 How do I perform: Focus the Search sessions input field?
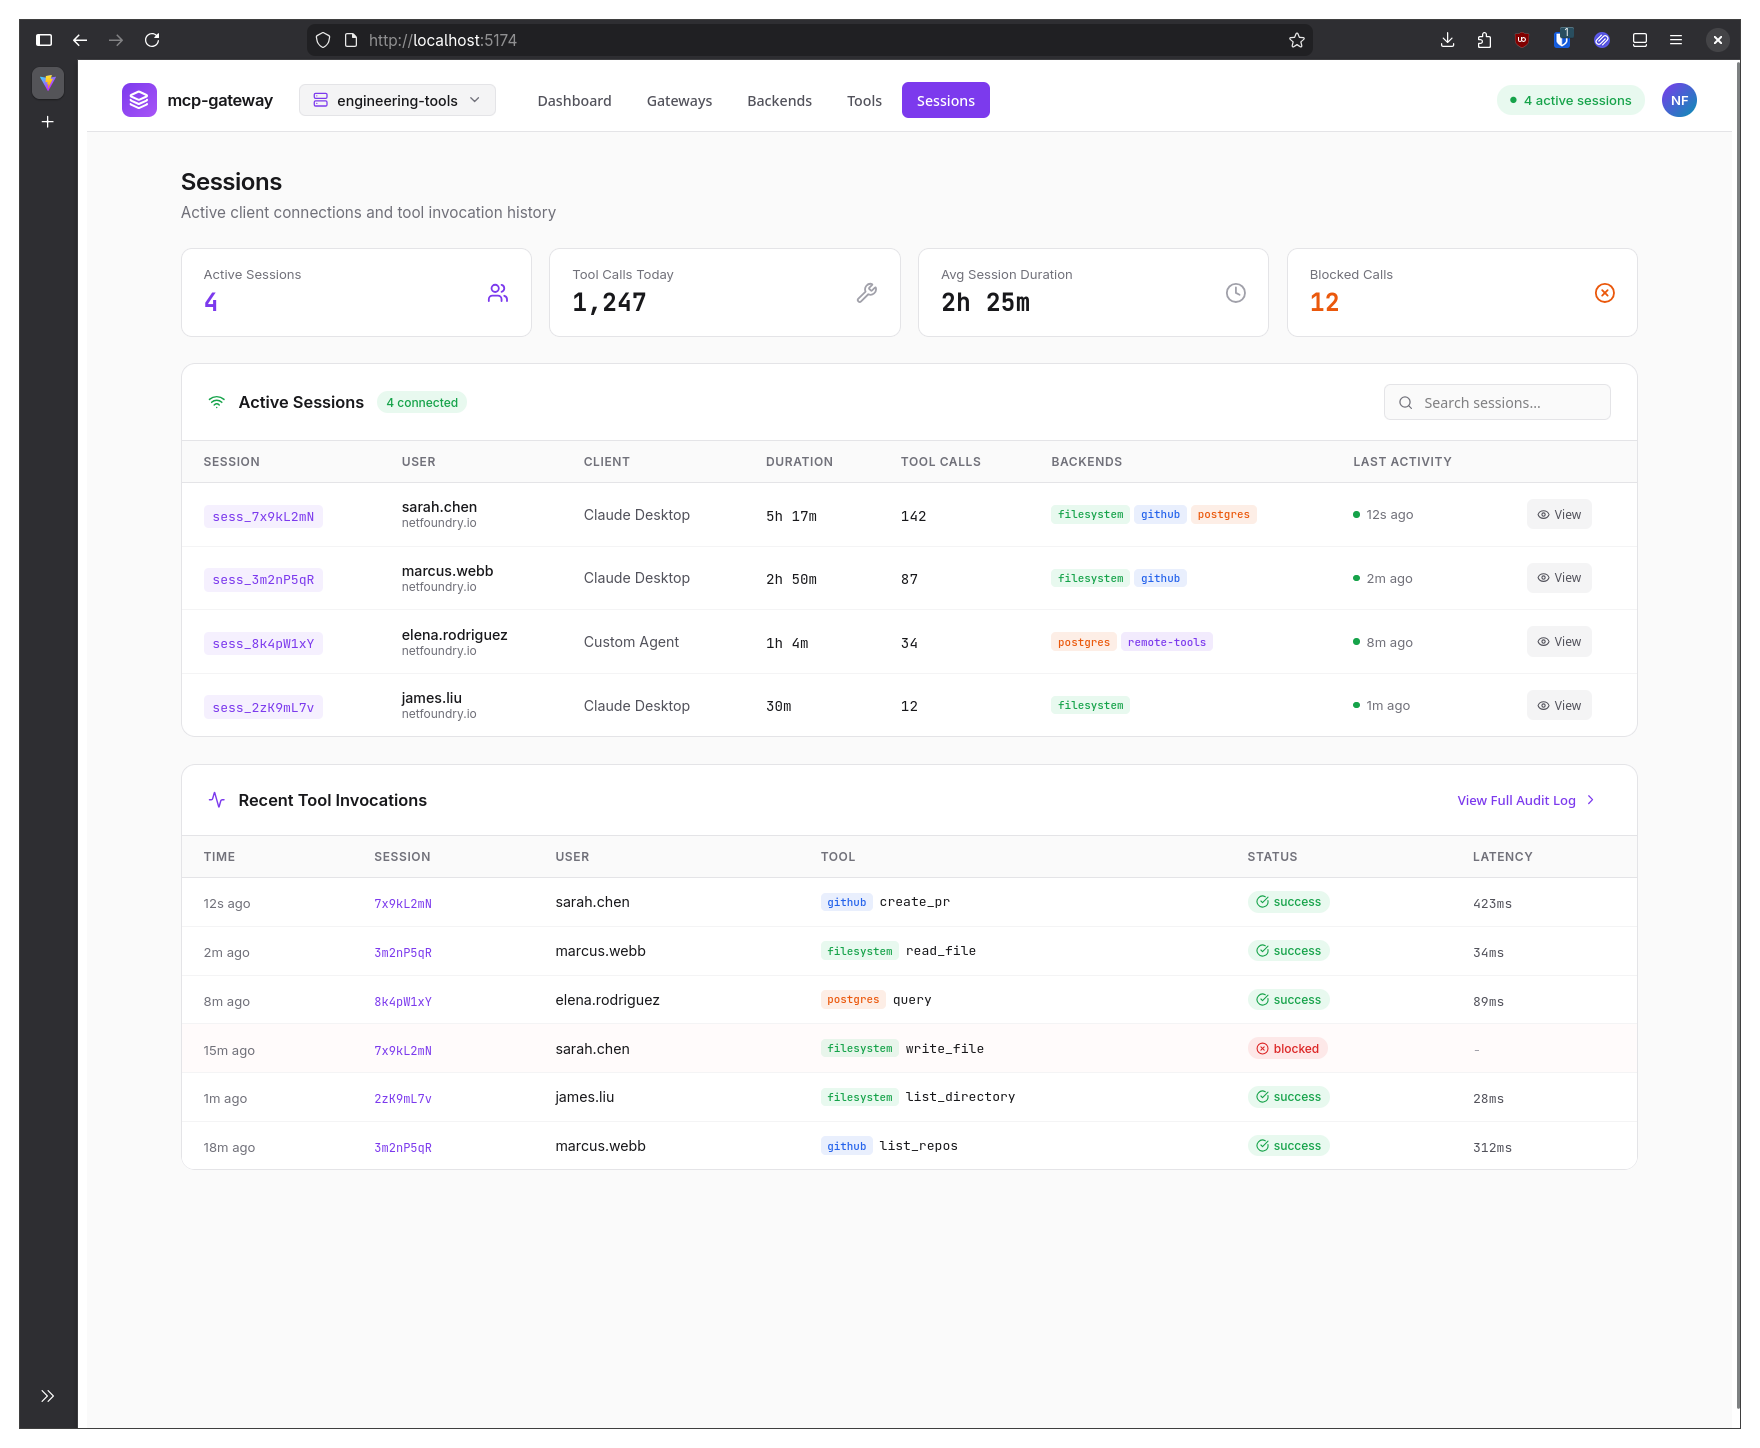click(1497, 402)
